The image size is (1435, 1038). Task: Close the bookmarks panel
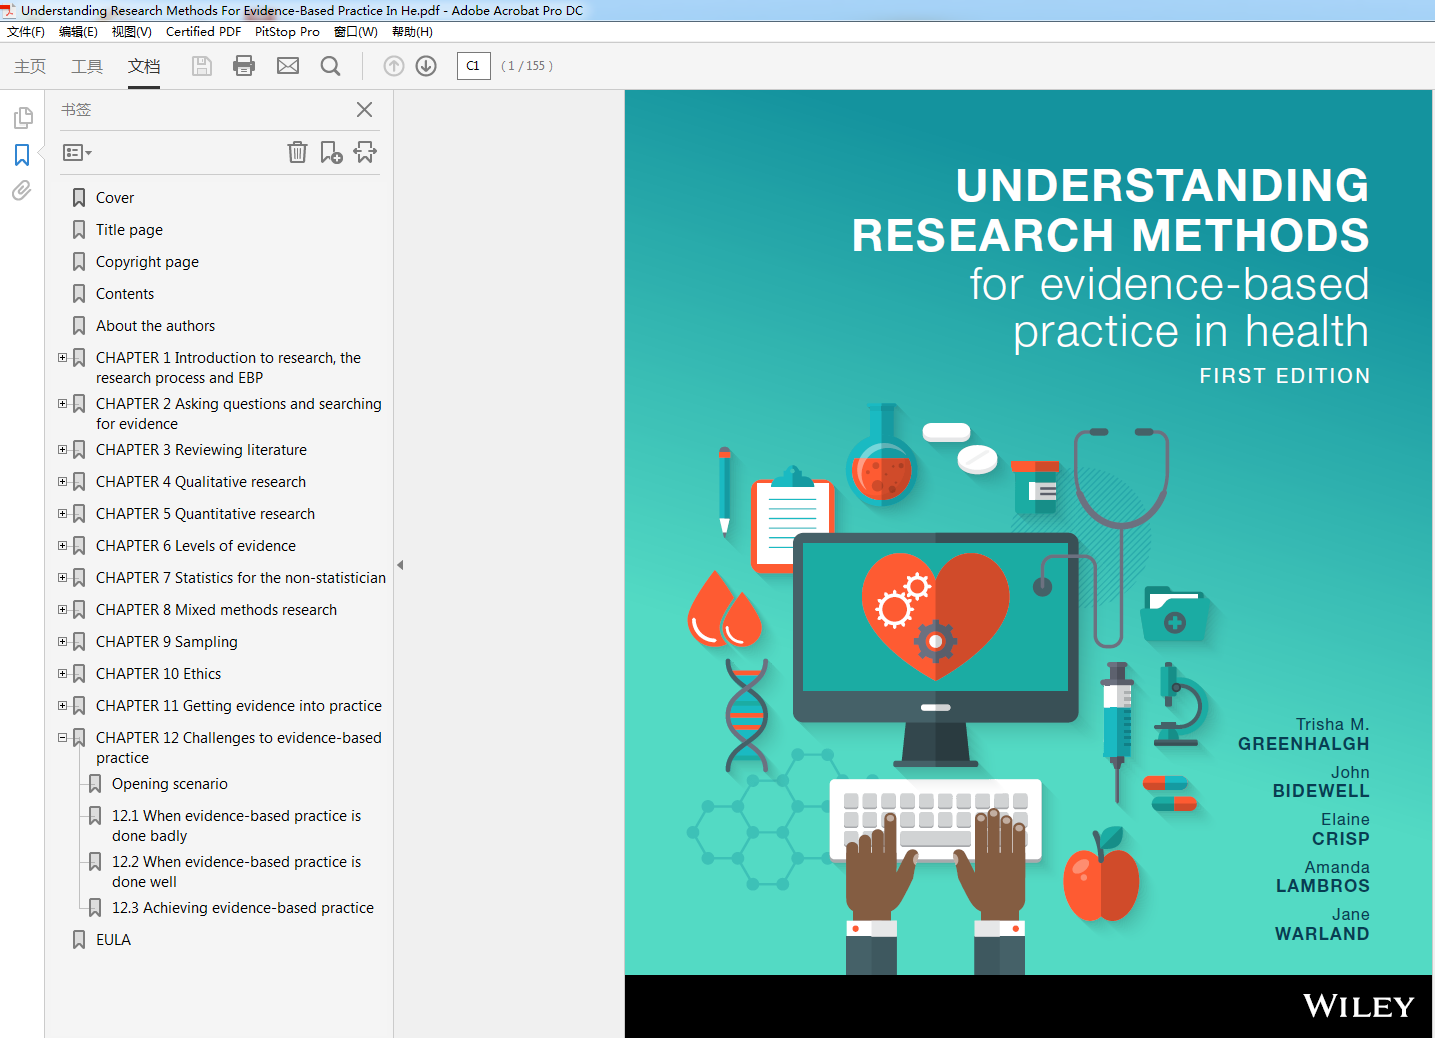[x=364, y=110]
